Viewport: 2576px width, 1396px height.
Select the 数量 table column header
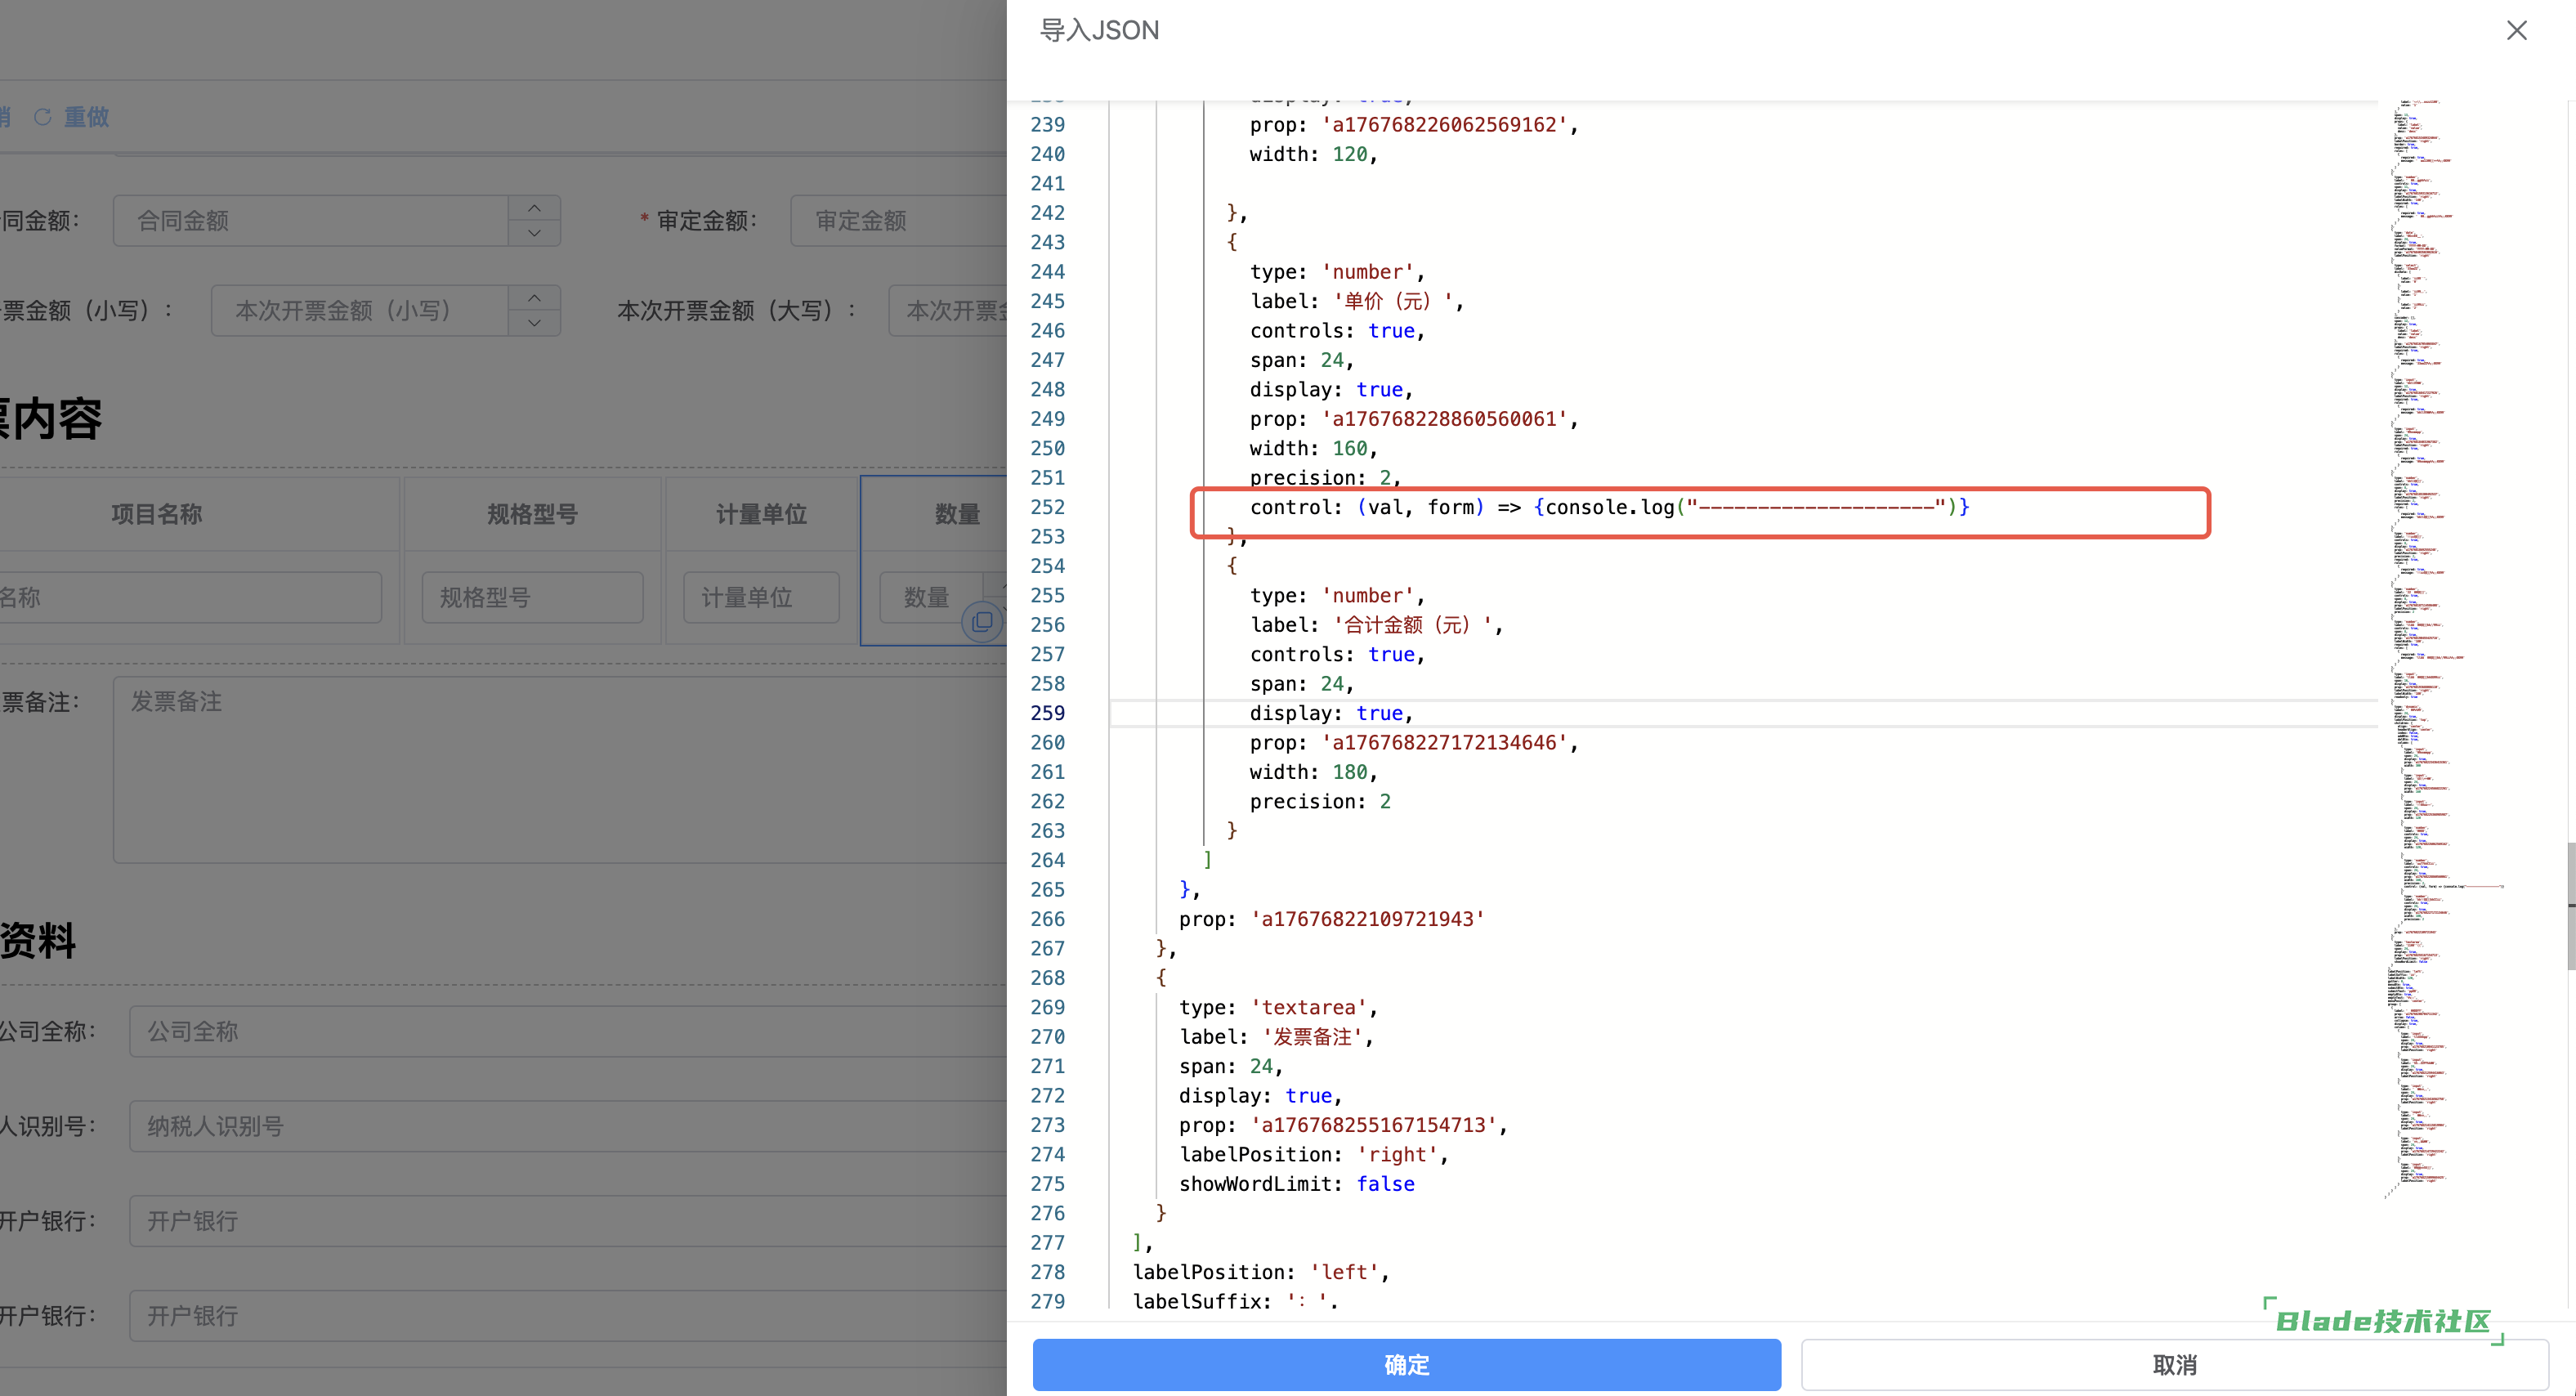click(x=956, y=514)
